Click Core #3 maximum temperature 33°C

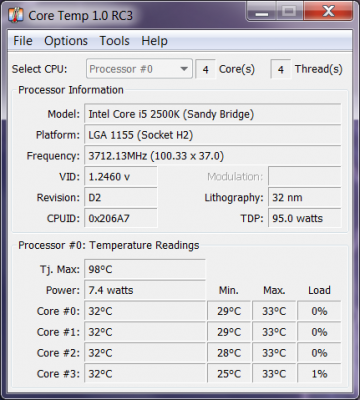274,373
